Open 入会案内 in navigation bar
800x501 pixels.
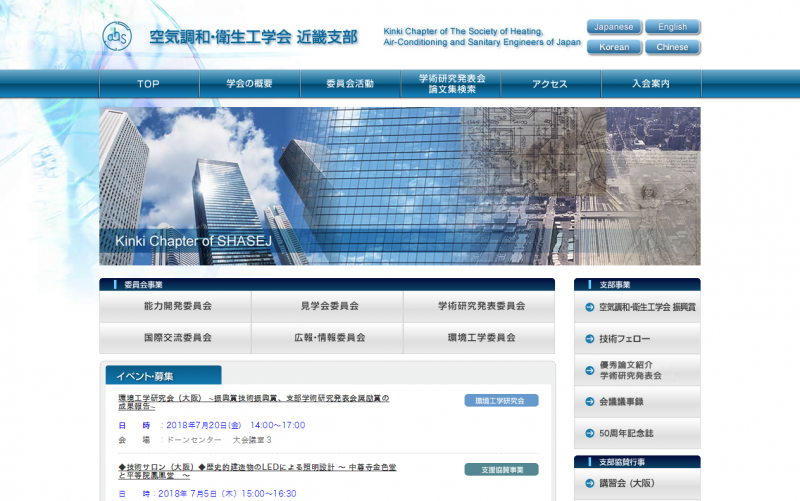pos(651,84)
